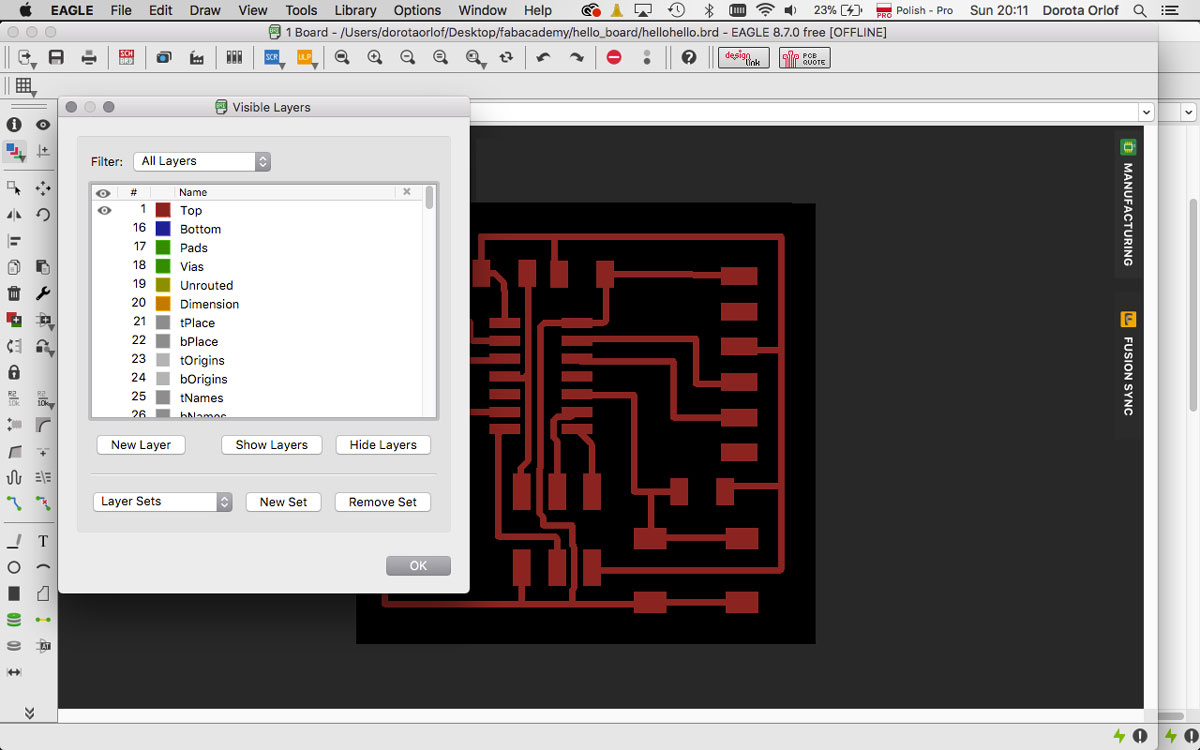Expand more sidebar tools with double chevron
The height and width of the screenshot is (750, 1200).
click(29, 713)
